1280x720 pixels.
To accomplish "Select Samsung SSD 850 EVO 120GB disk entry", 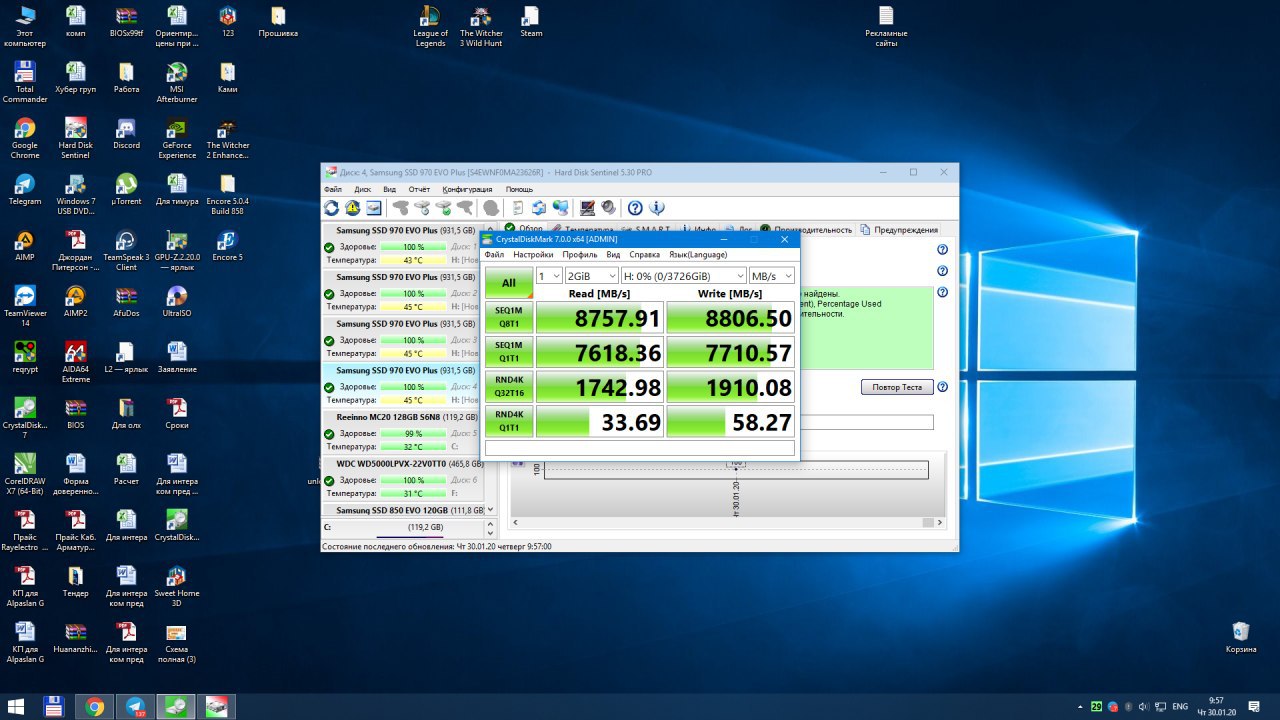I will point(406,510).
